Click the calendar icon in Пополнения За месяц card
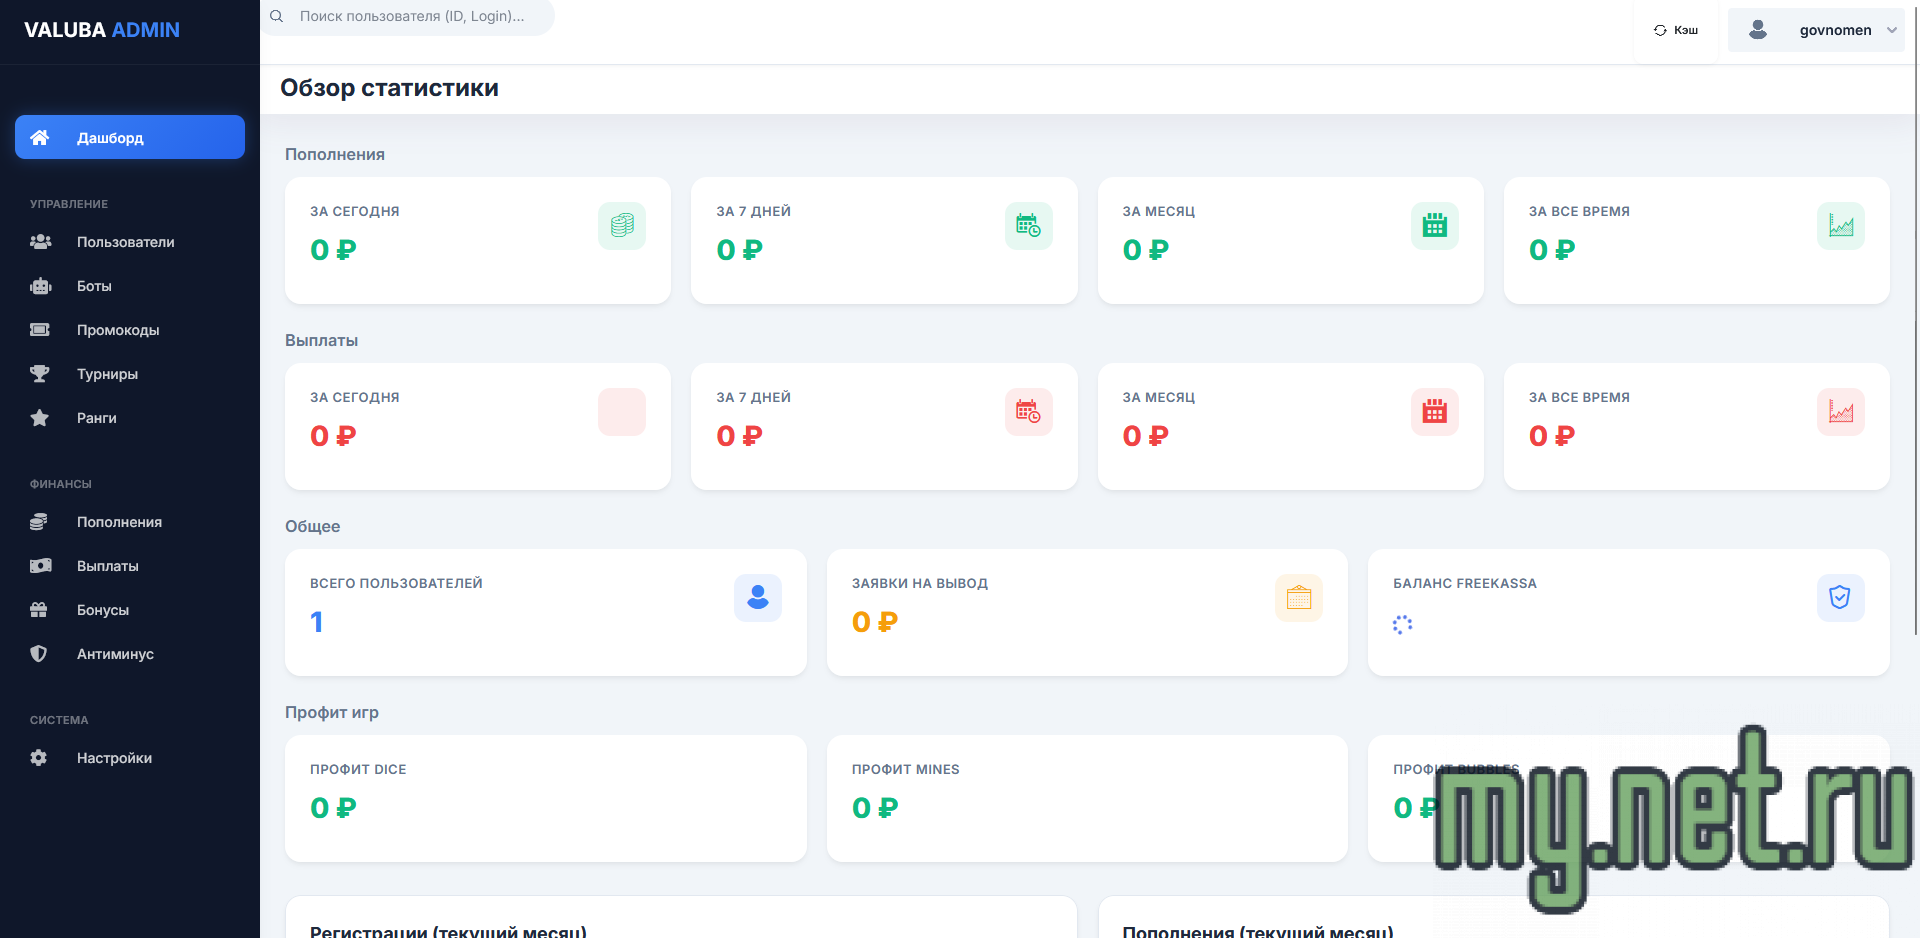Image resolution: width=1920 pixels, height=938 pixels. click(1434, 226)
